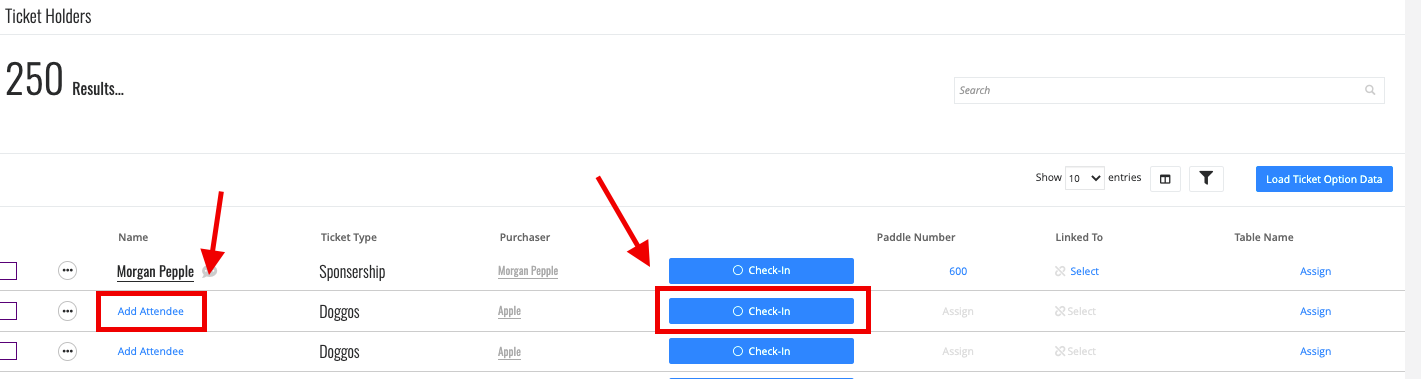Image resolution: width=1421 pixels, height=379 pixels.
Task: Open the ellipsis menu for Morgan Pepple
Action: (x=68, y=271)
